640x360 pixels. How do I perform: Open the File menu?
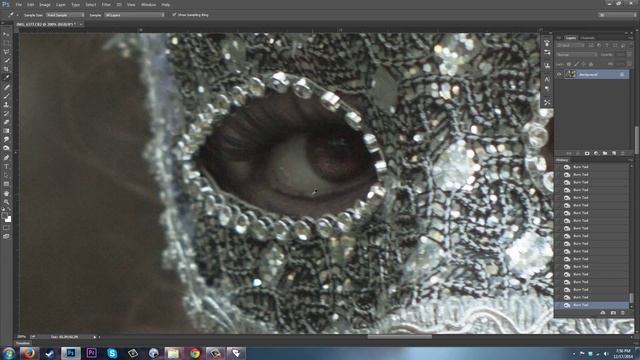pyautogui.click(x=18, y=4)
